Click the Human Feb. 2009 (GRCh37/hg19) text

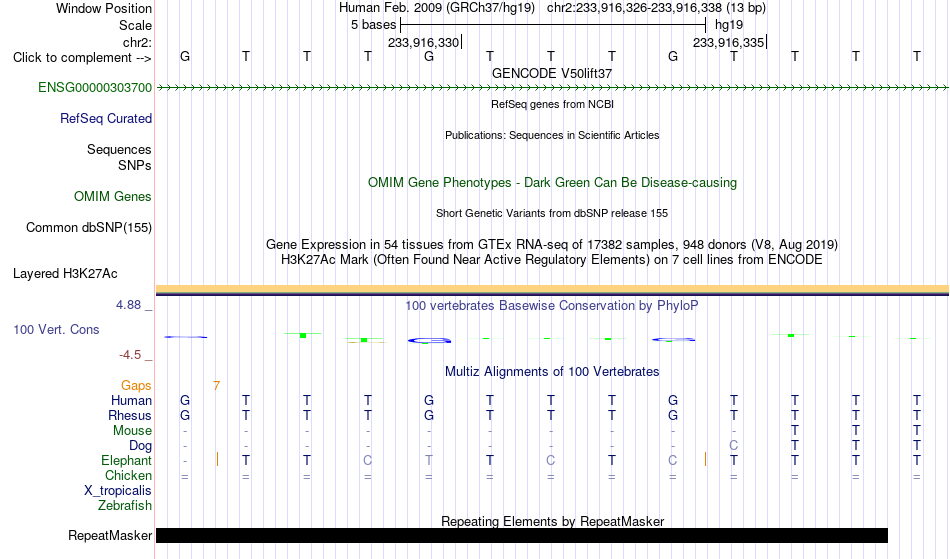[x=436, y=8]
